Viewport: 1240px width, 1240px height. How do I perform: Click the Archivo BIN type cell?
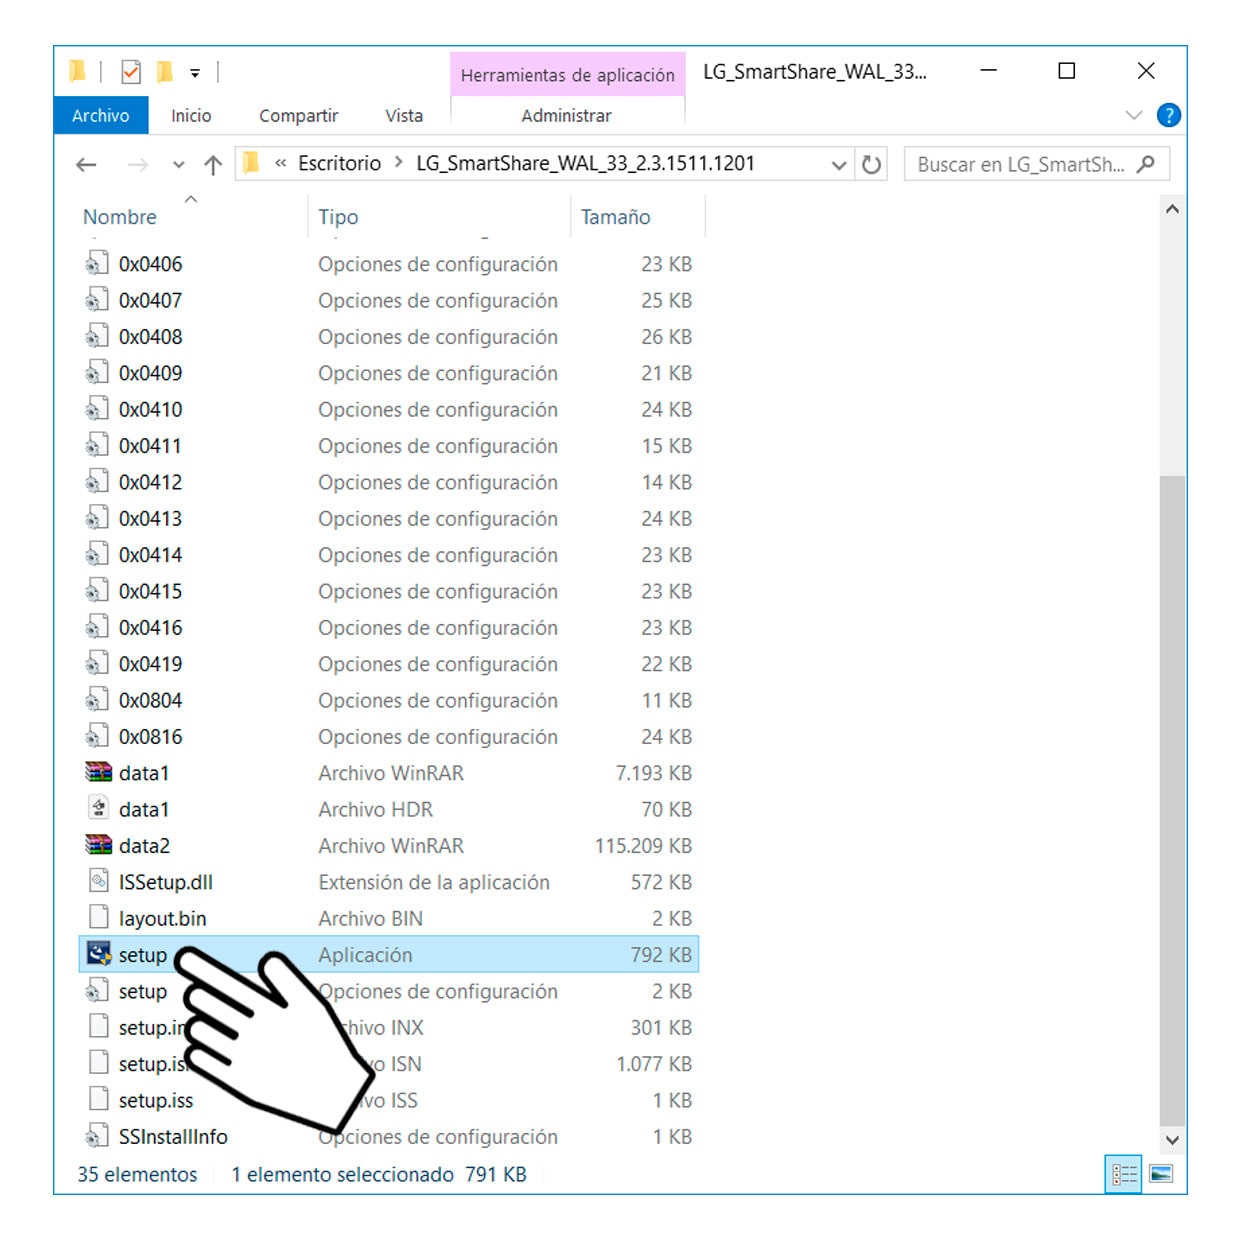[370, 918]
